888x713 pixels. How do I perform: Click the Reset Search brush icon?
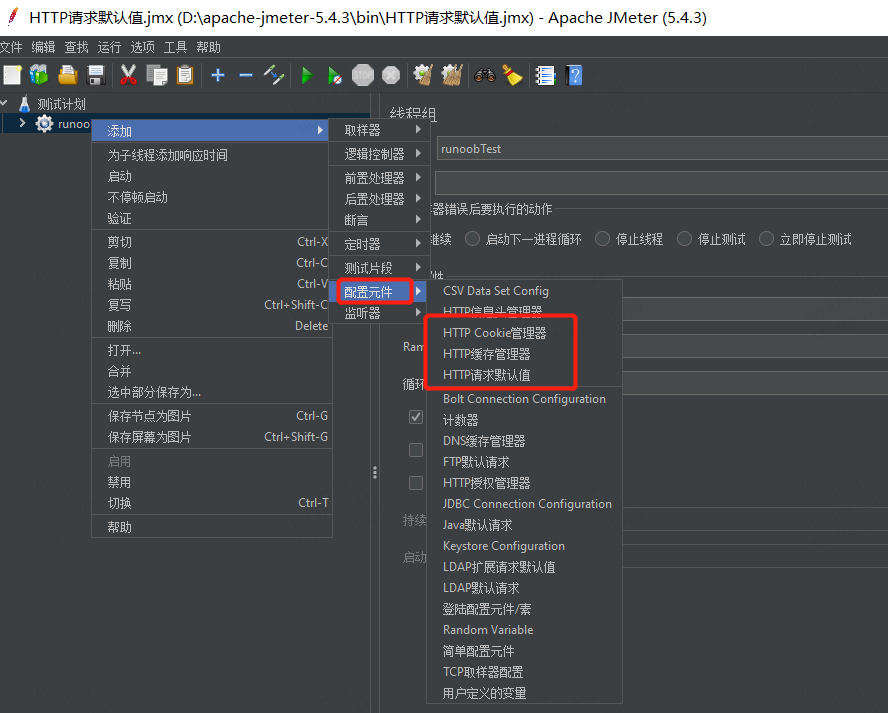click(513, 75)
